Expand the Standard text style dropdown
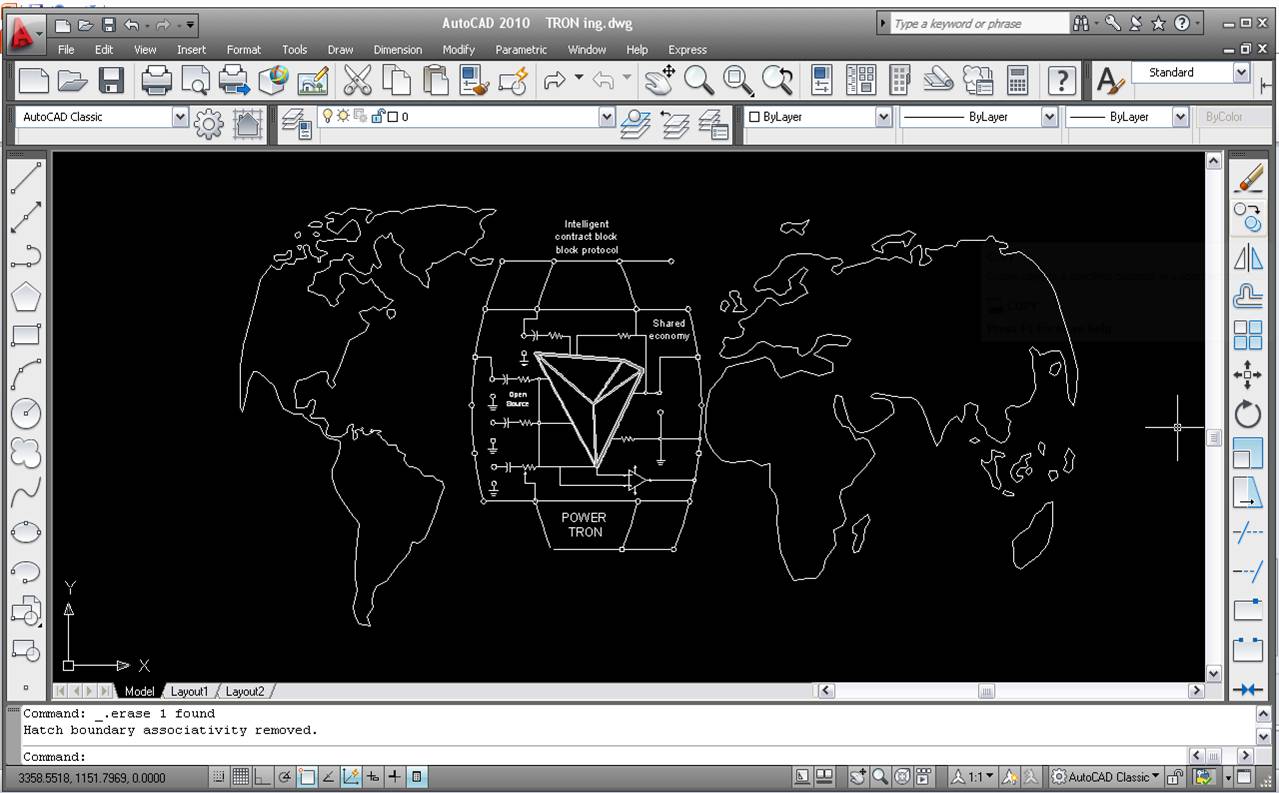Screen dimensions: 1279x793 (1241, 73)
